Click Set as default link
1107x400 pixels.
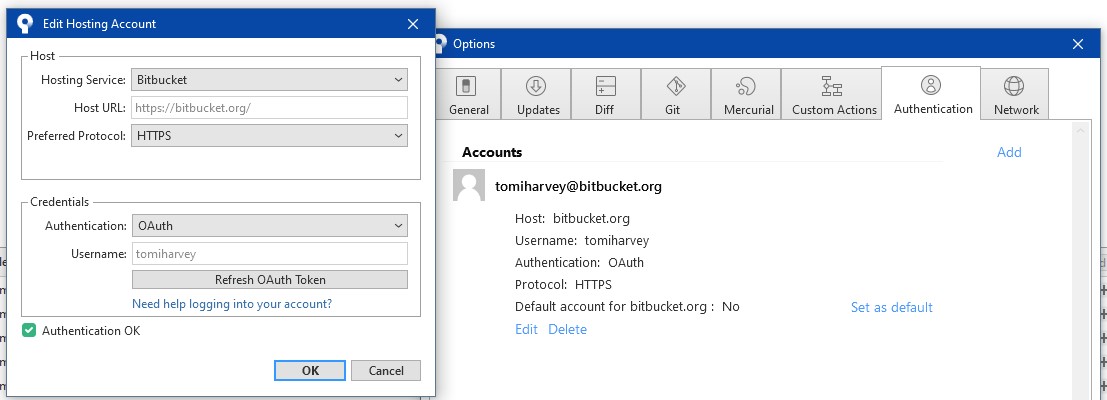[x=892, y=308]
